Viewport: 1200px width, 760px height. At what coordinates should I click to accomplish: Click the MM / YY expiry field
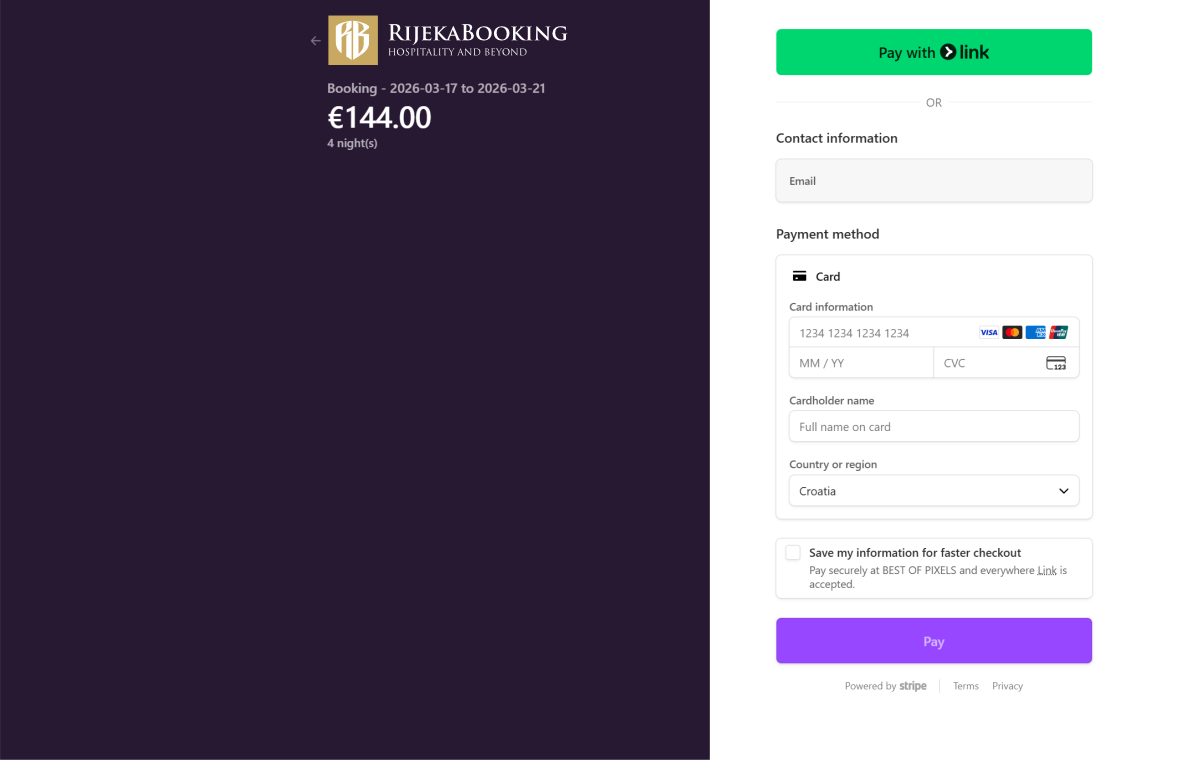[x=860, y=363]
